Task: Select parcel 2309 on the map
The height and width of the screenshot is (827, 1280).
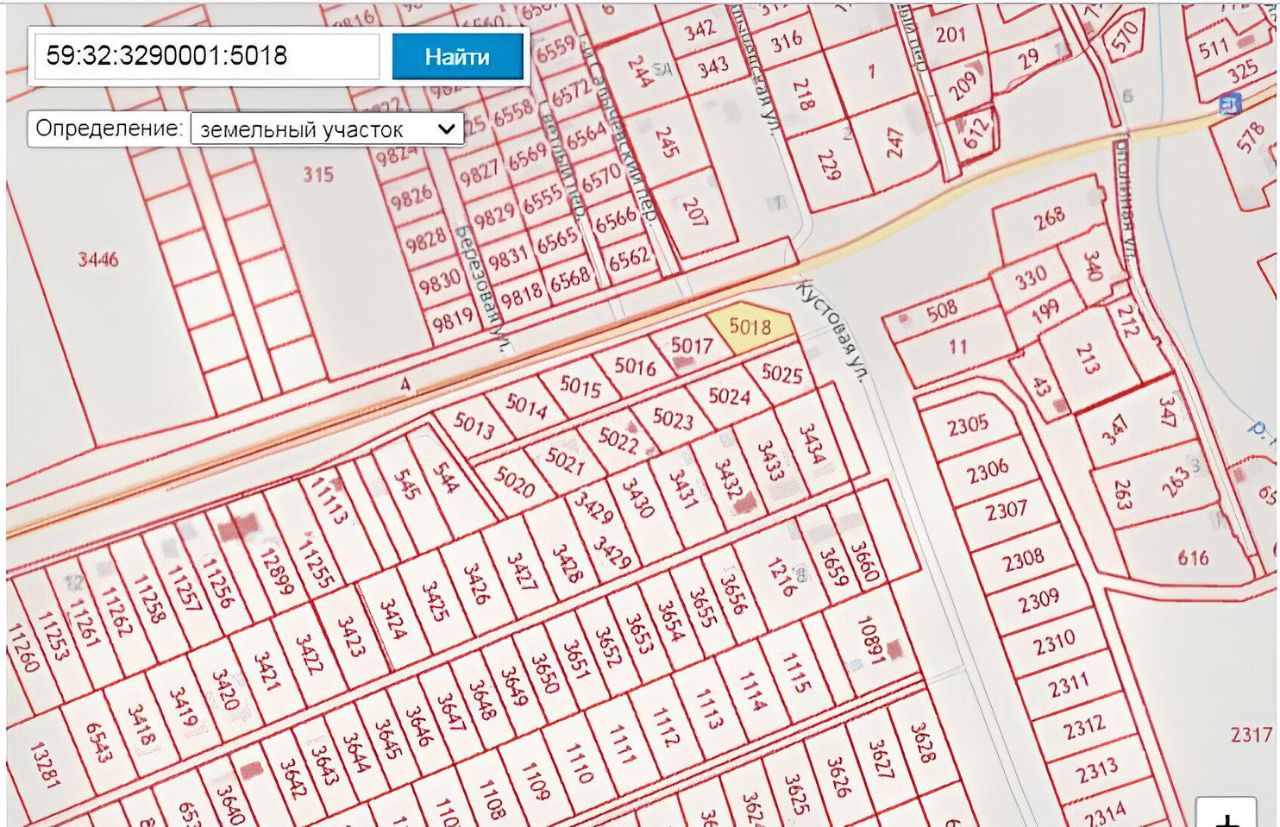Action: coord(1040,601)
